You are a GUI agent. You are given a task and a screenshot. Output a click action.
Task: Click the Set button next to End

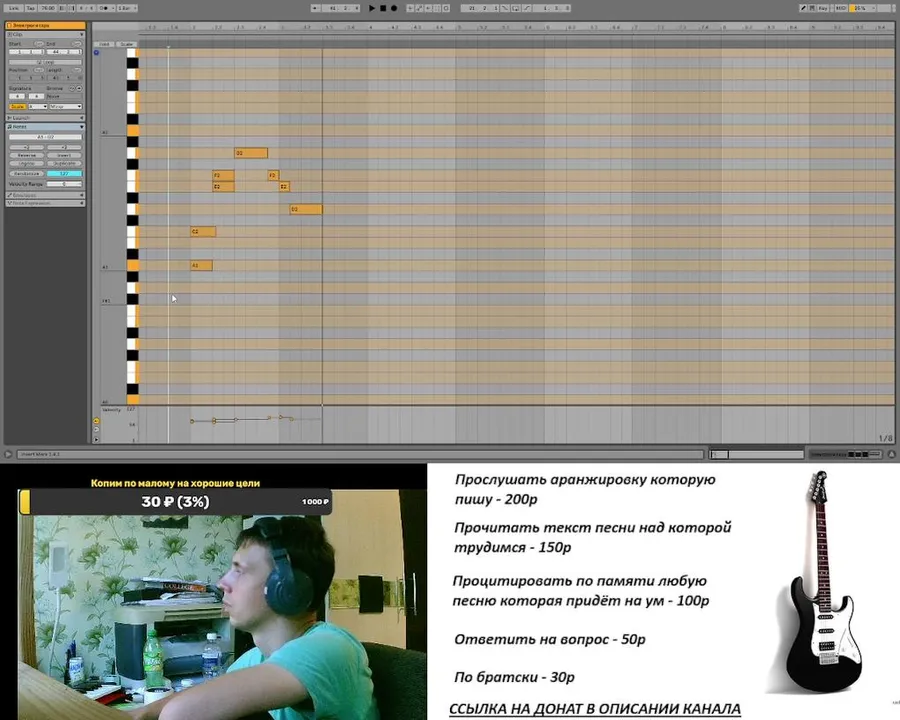[x=77, y=44]
